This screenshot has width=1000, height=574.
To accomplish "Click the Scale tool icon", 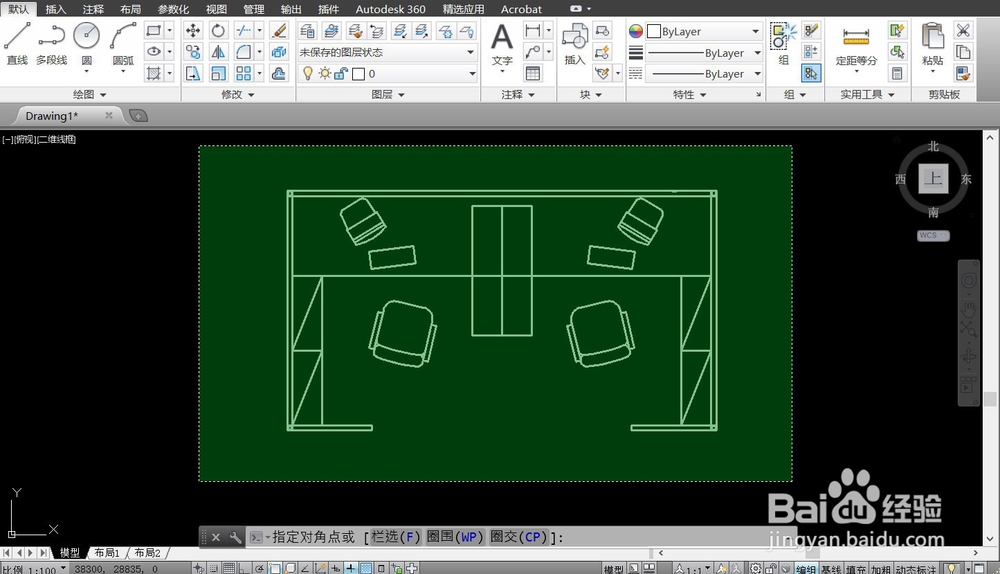I will 218,73.
